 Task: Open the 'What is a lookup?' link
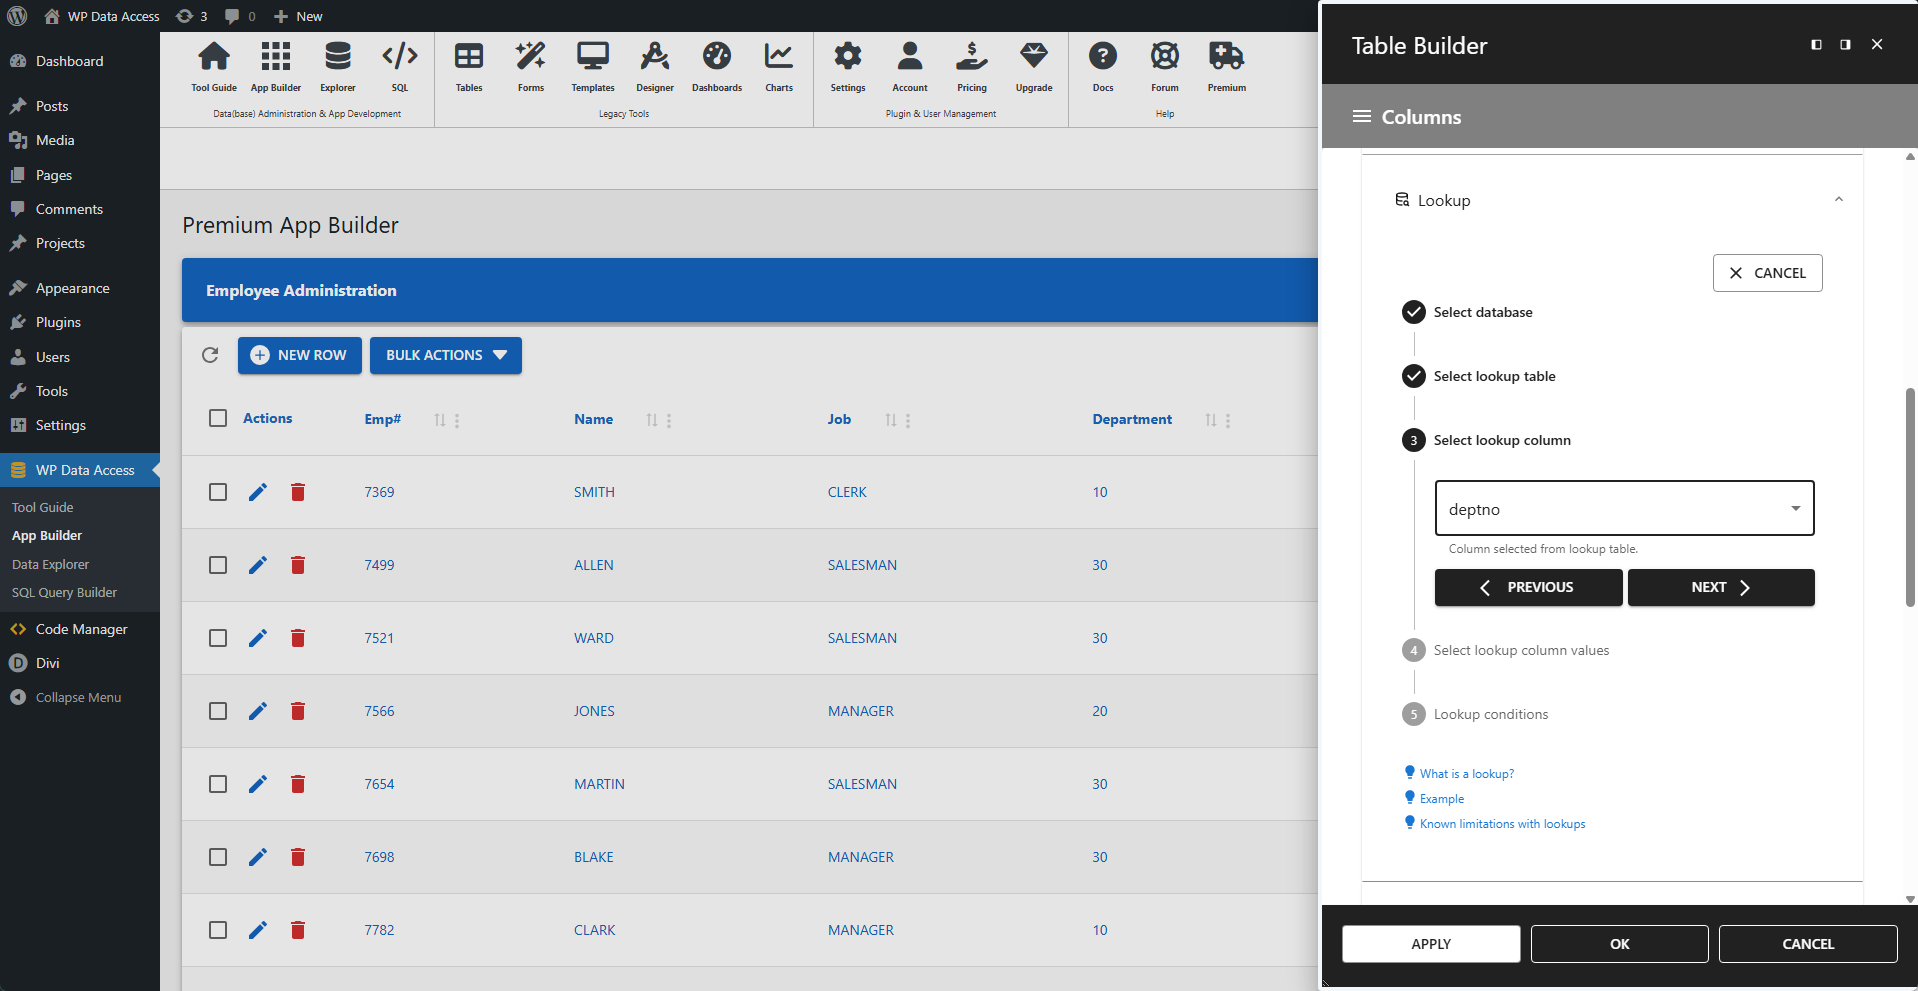click(x=1464, y=772)
